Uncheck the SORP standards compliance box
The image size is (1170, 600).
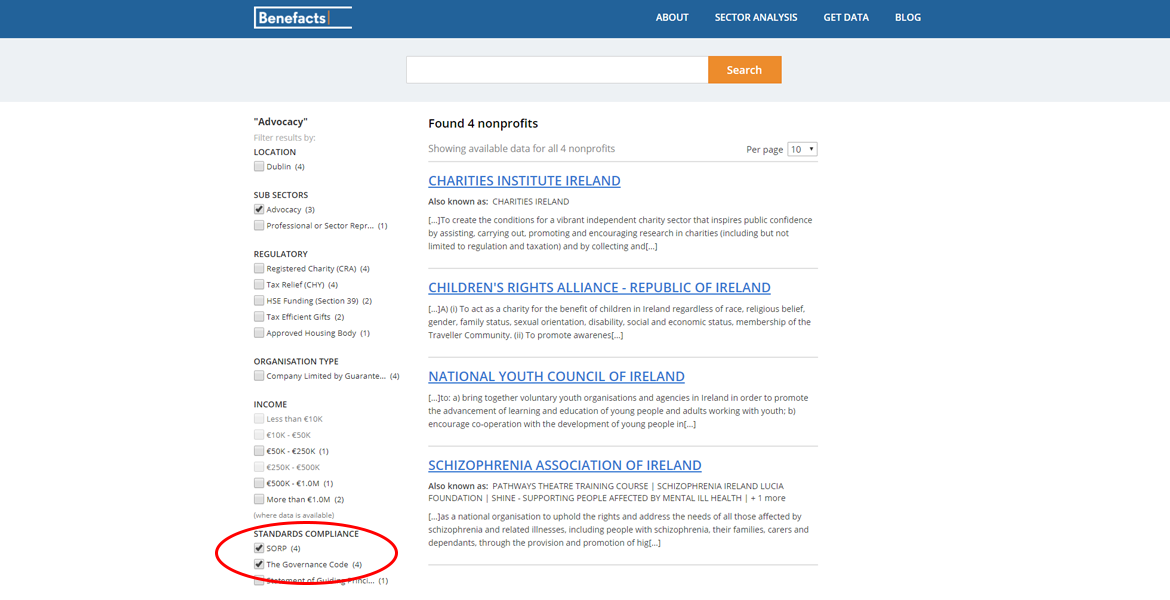[x=259, y=548]
